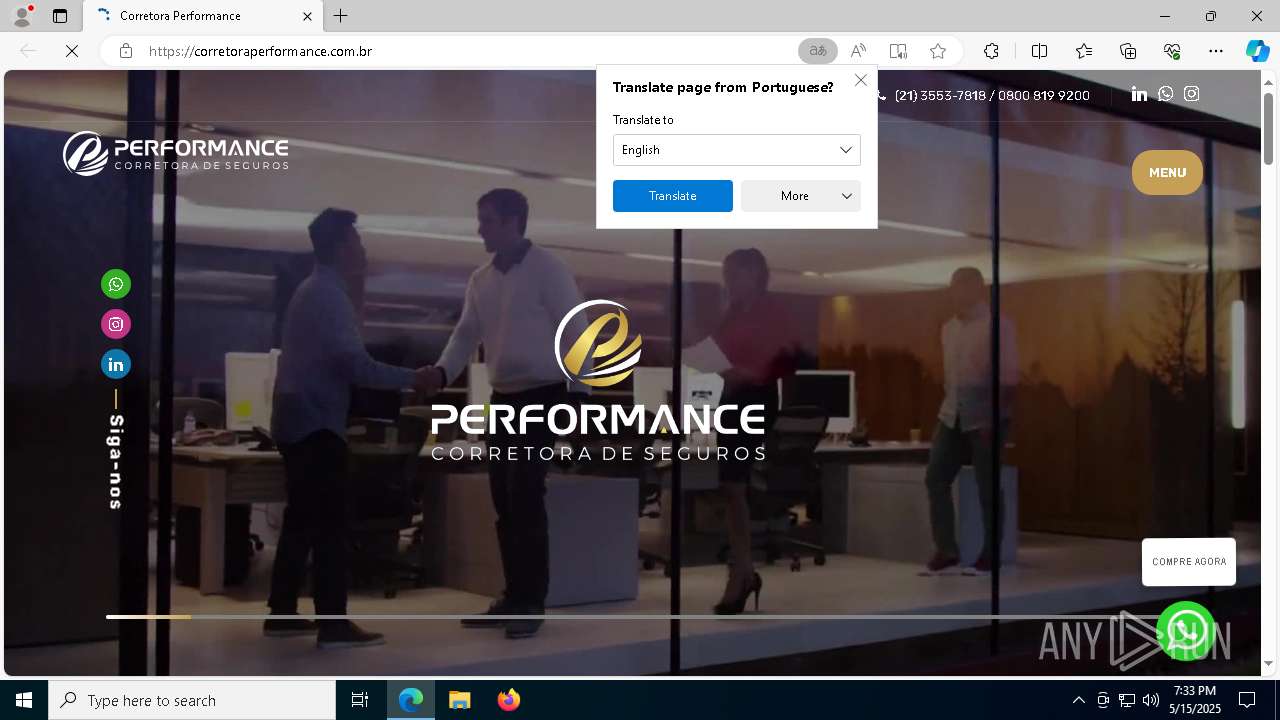
Task: Open network settings tray icon
Action: point(1127,700)
